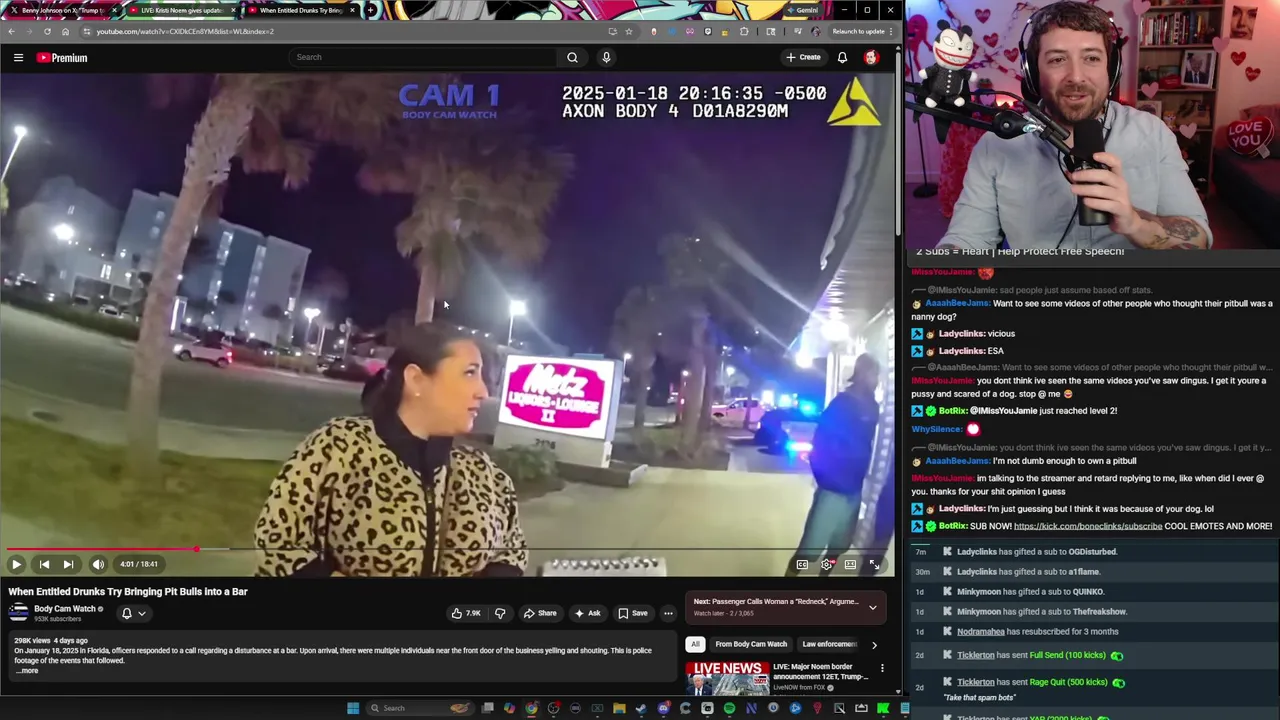The height and width of the screenshot is (720, 1280).
Task: Open a new browser tab
Action: pyautogui.click(x=370, y=10)
